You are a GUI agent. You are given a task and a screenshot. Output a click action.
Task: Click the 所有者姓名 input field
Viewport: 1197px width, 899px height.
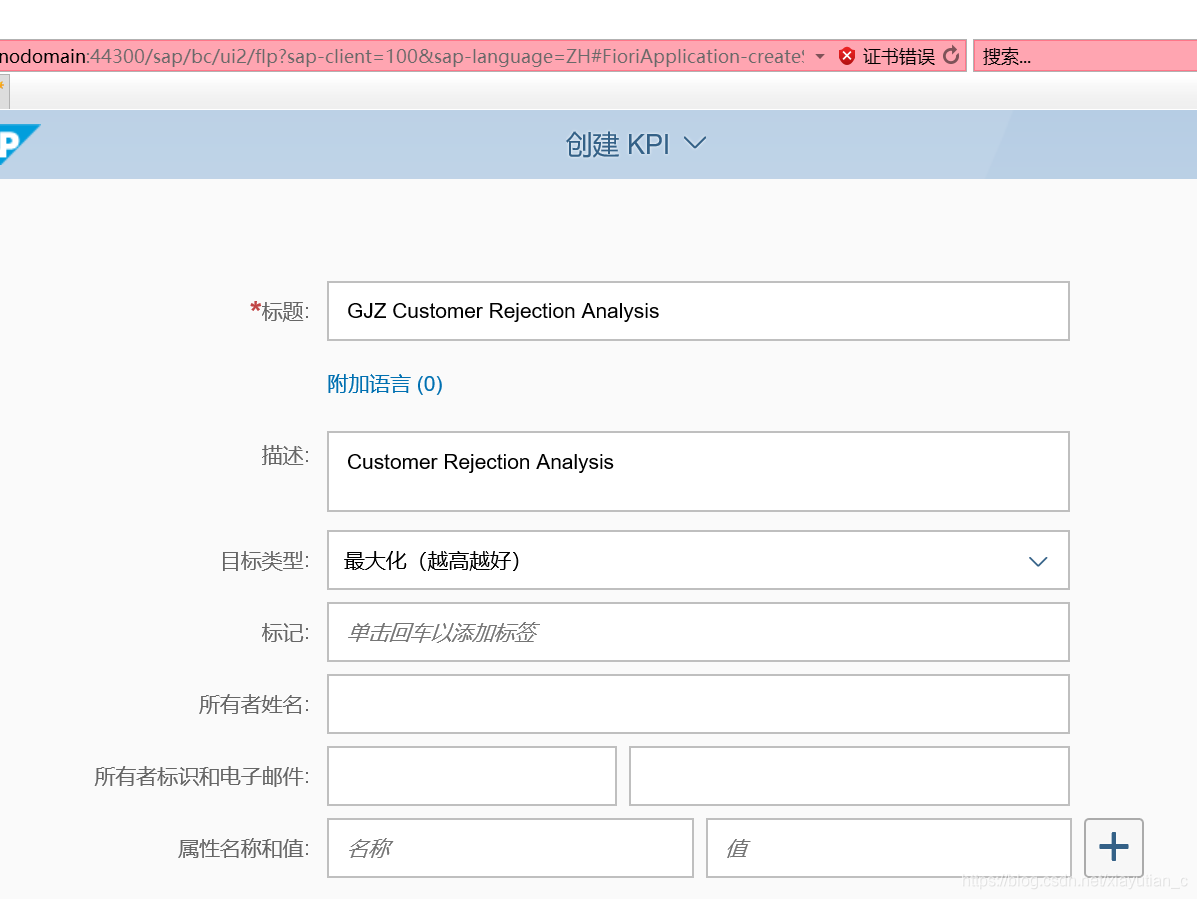point(698,704)
